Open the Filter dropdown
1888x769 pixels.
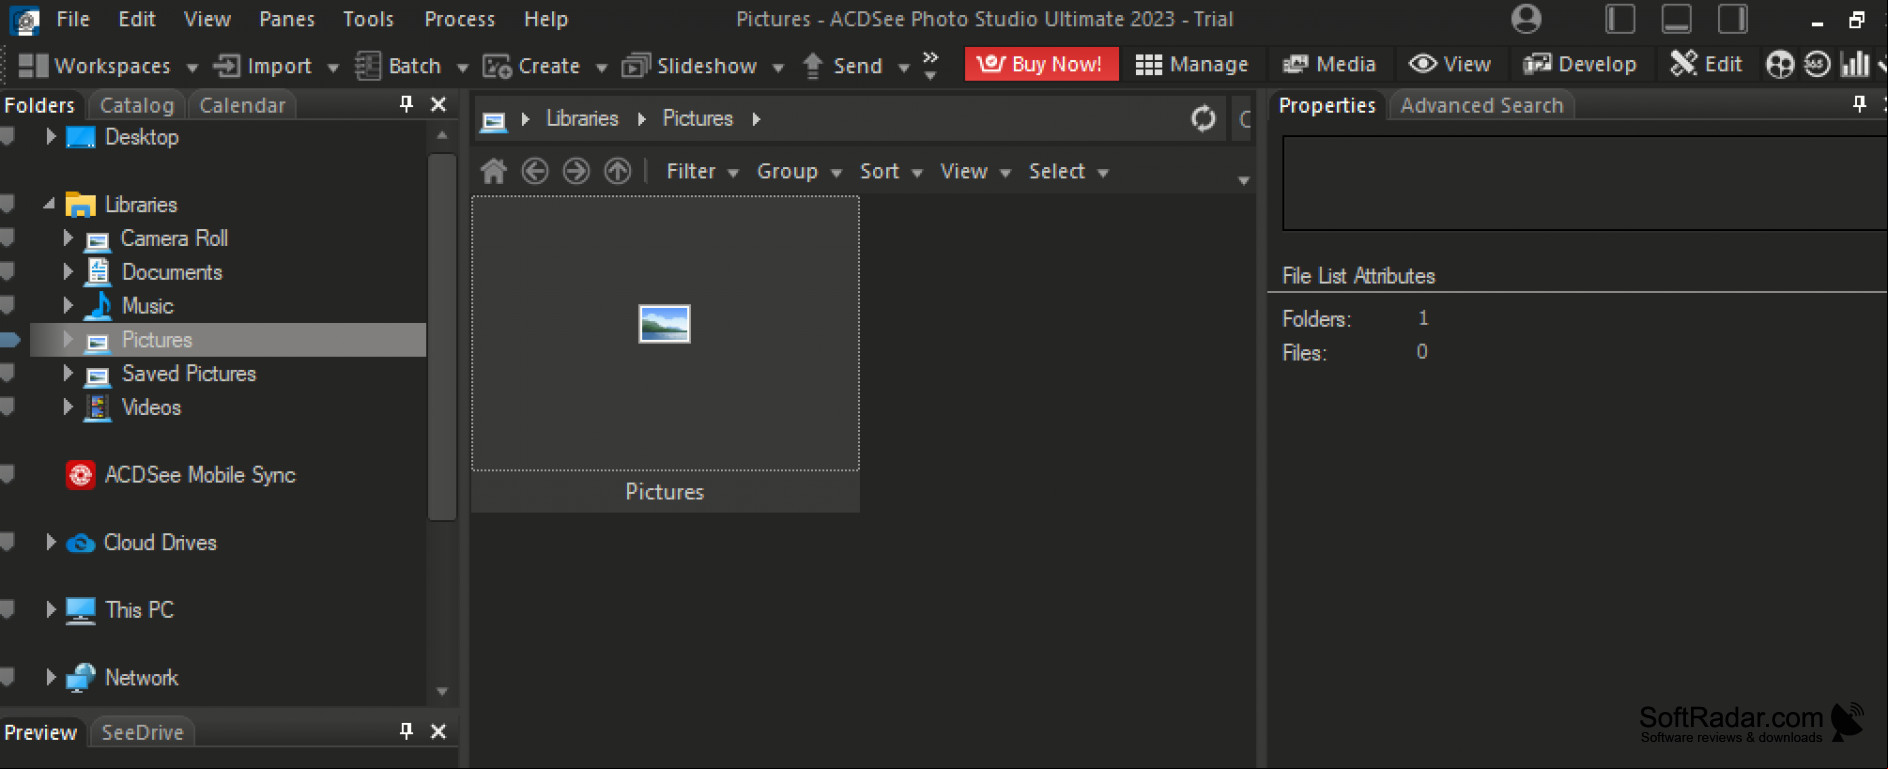[702, 172]
